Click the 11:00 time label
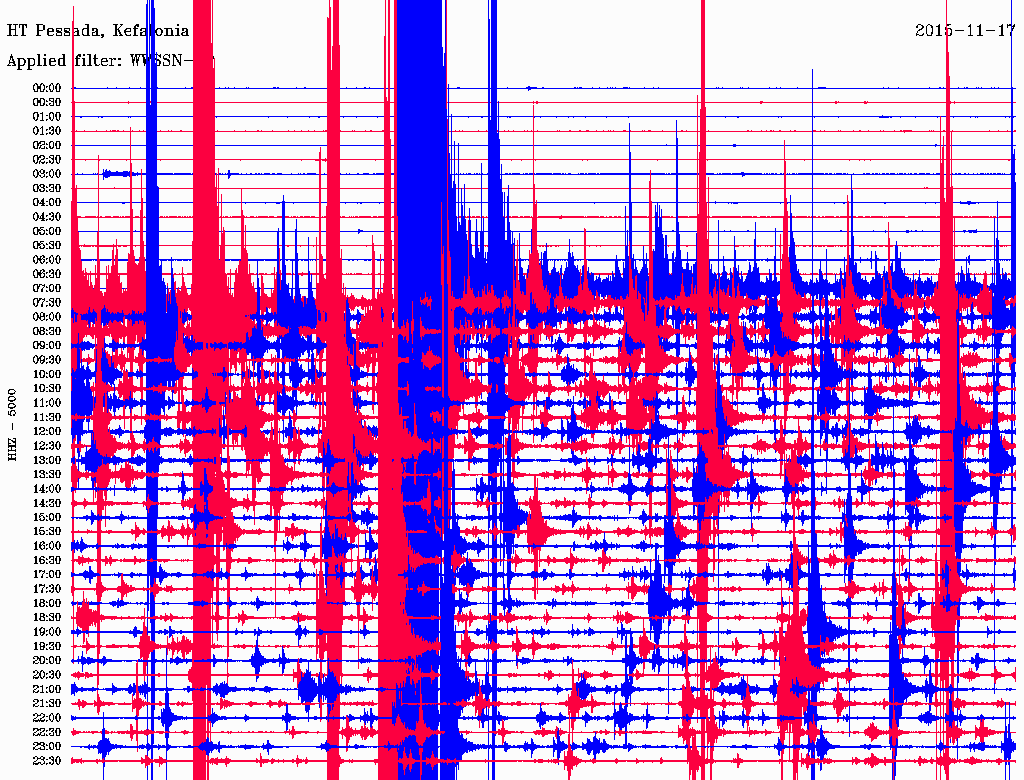This screenshot has width=1024, height=780. [47, 403]
